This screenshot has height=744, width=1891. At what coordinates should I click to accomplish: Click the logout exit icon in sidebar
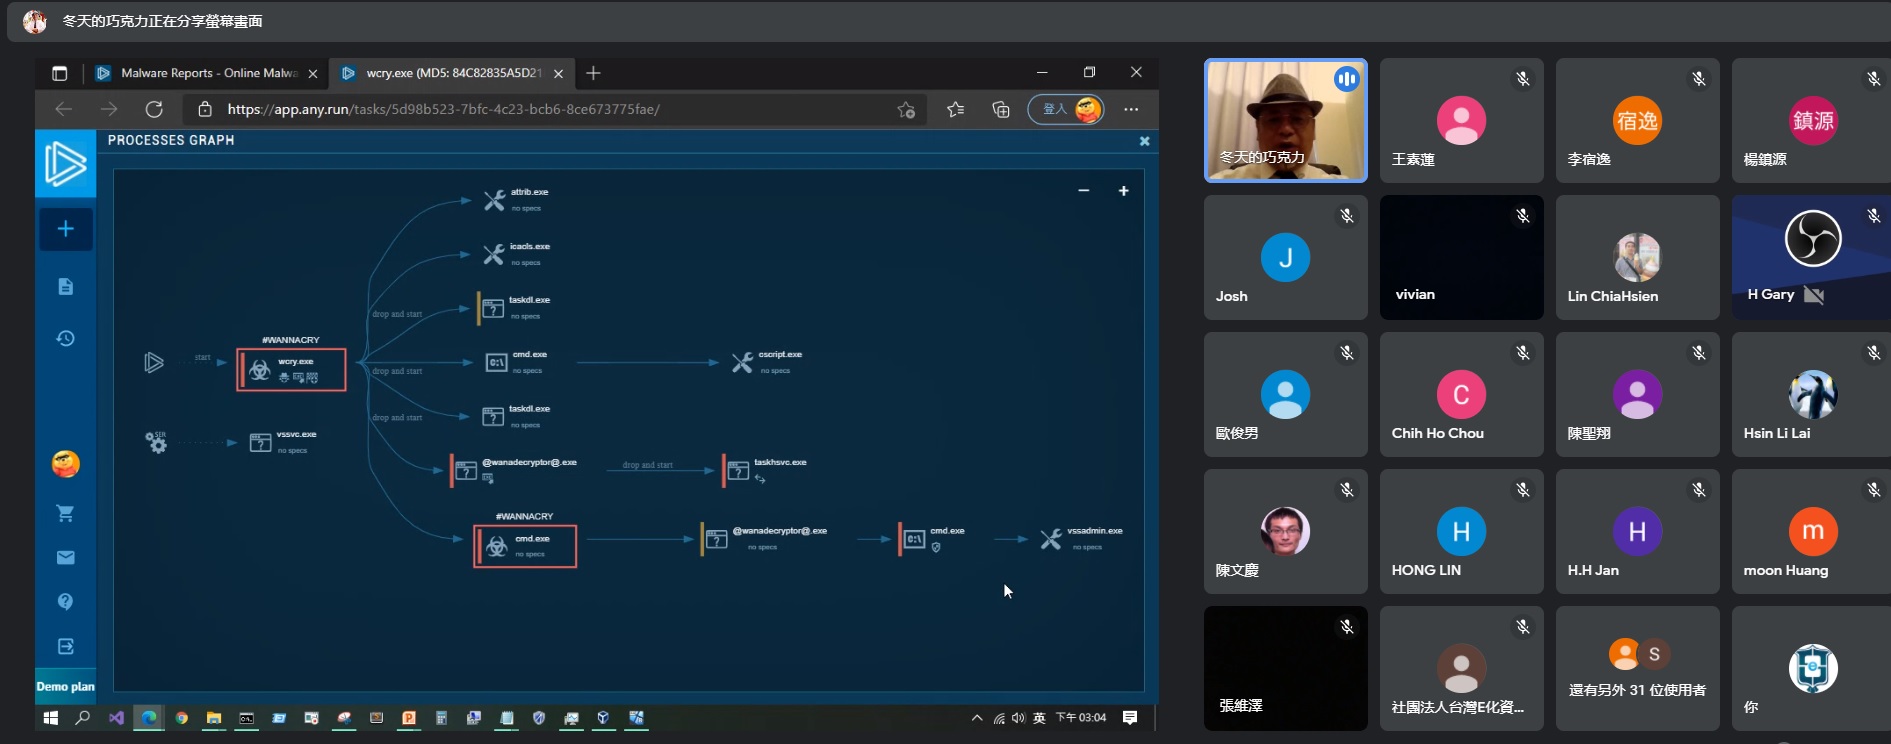(x=66, y=646)
